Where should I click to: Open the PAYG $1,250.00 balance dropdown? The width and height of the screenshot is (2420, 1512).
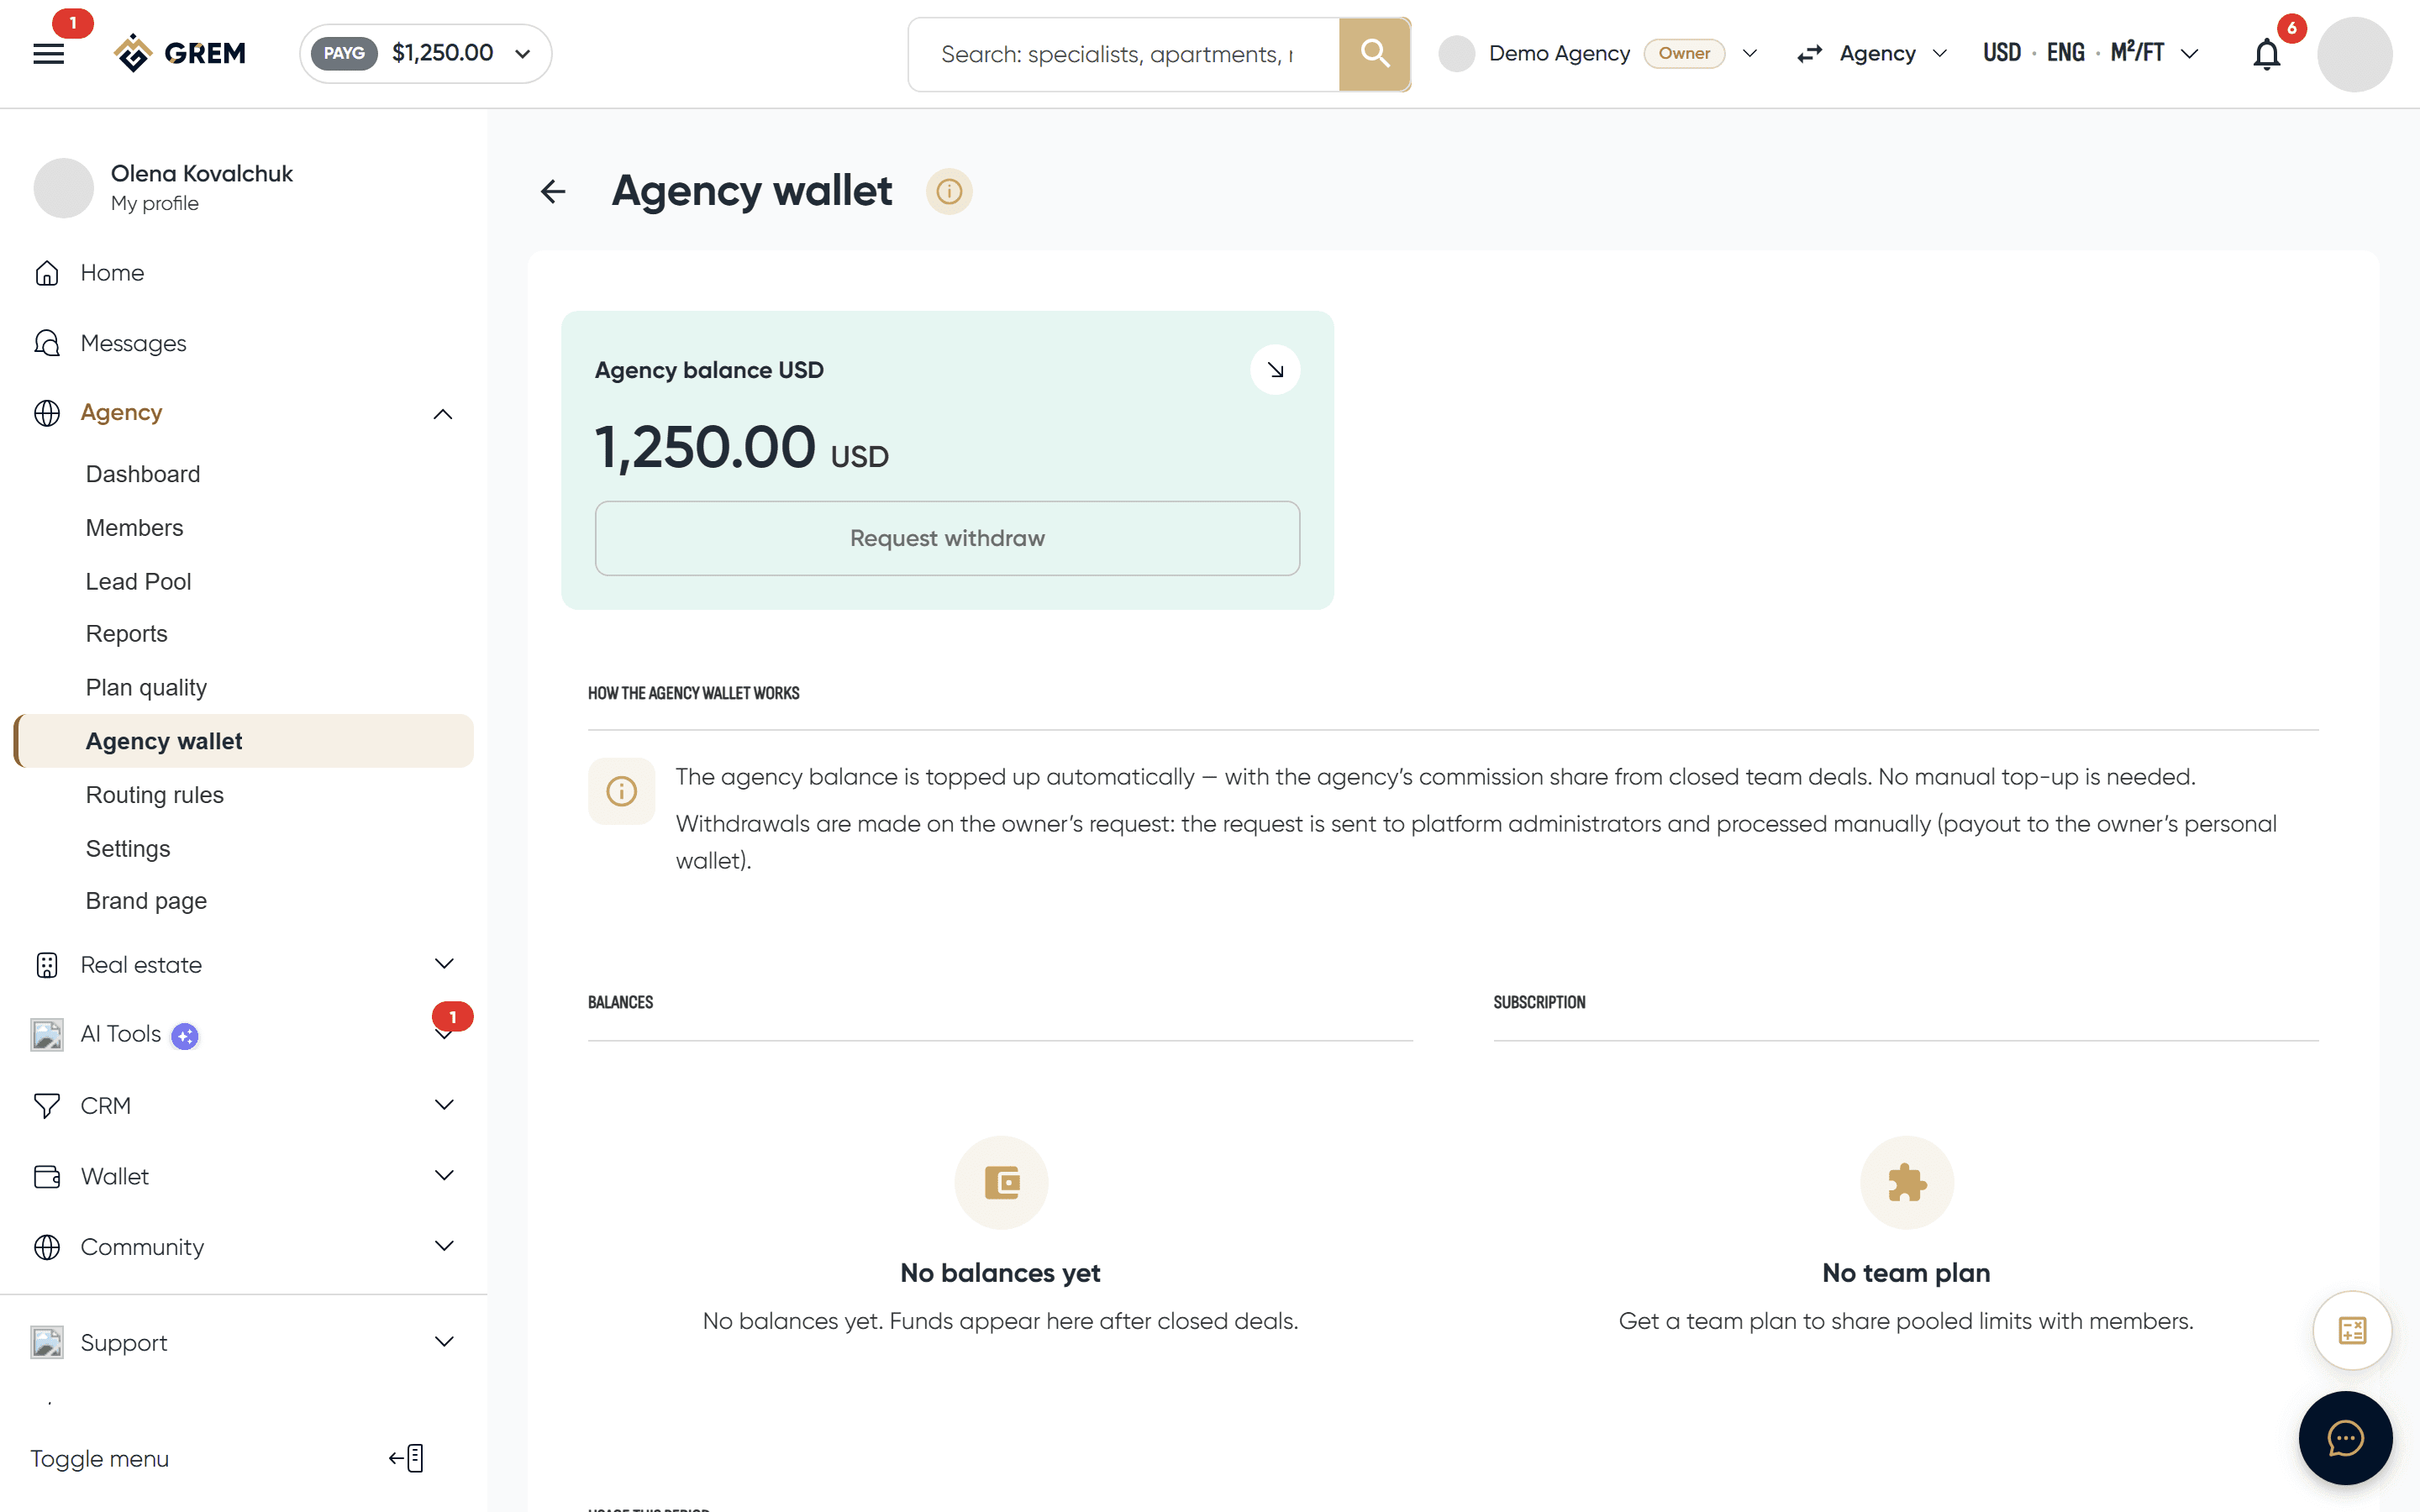pos(425,53)
